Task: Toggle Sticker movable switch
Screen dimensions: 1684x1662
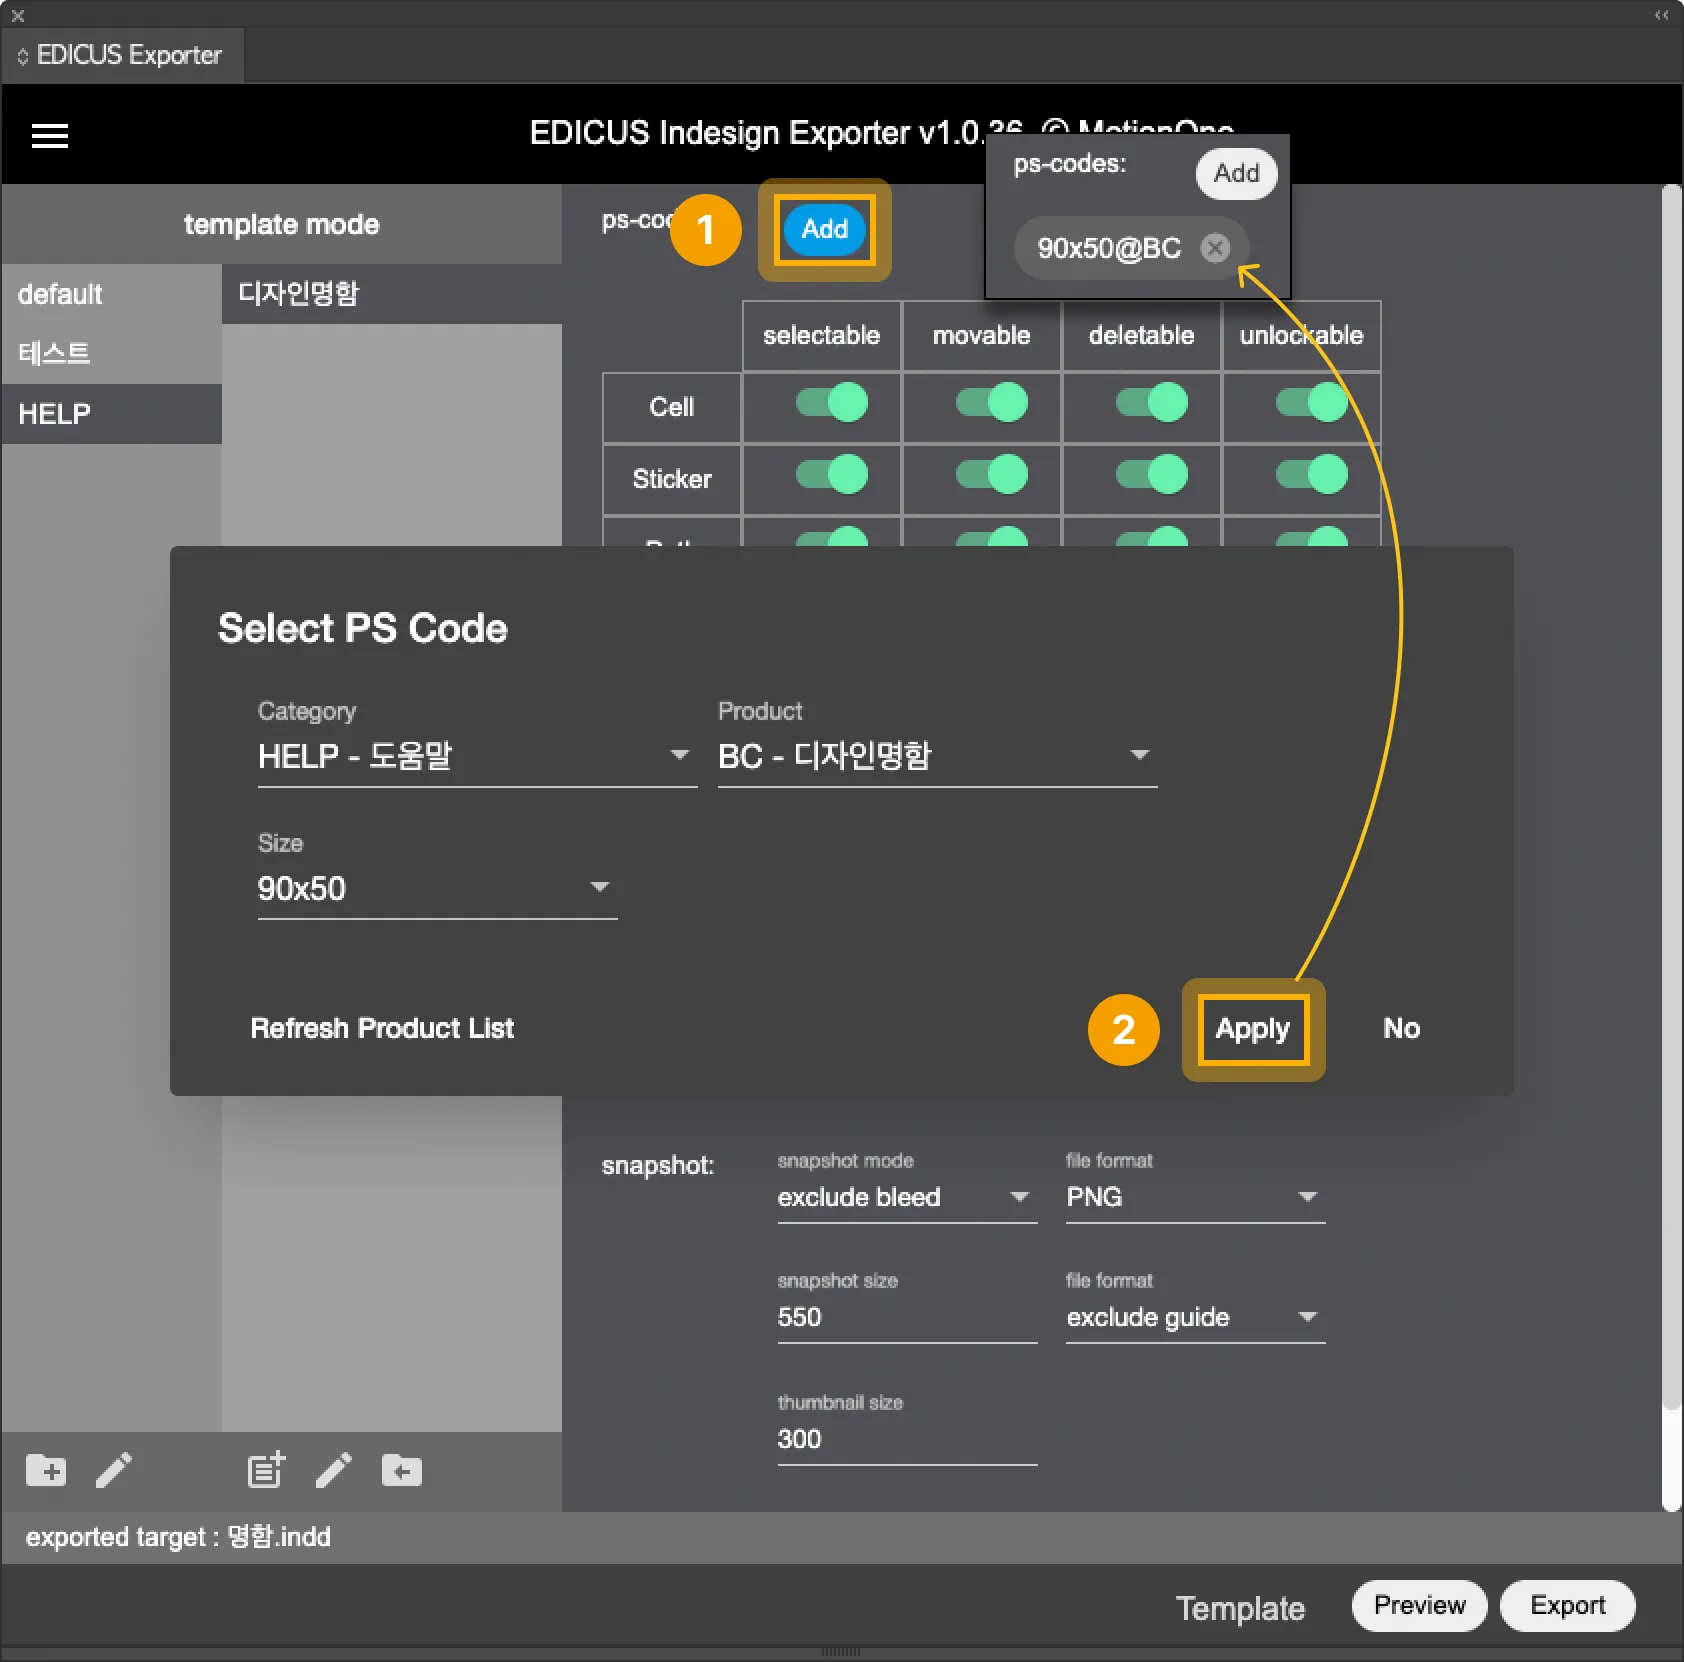Action: pyautogui.click(x=992, y=474)
